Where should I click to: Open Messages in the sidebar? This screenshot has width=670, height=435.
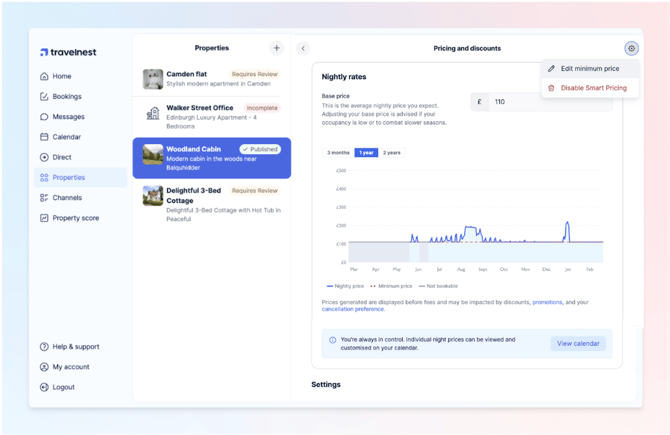pos(80,117)
